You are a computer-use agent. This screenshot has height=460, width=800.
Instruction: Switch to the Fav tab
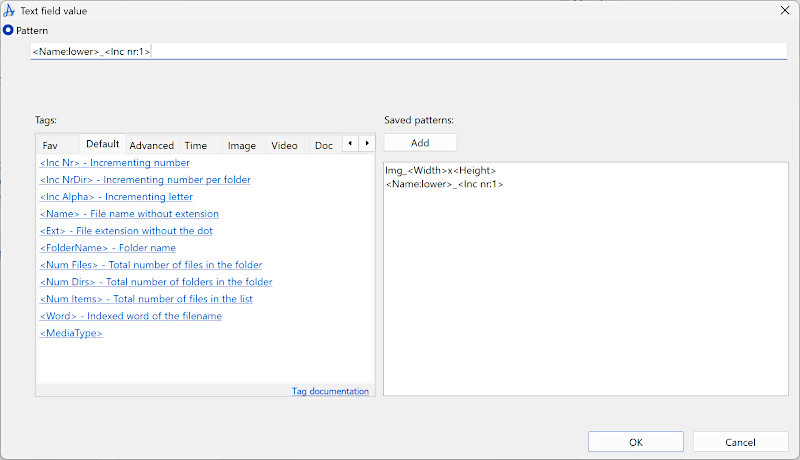click(x=50, y=145)
